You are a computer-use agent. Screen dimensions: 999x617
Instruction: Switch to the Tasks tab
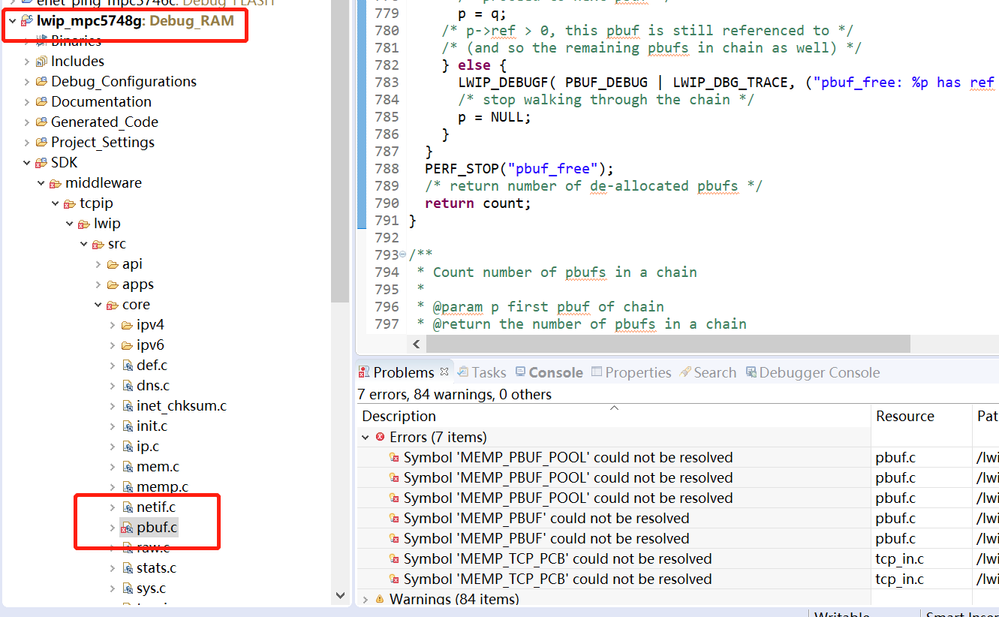coord(482,372)
